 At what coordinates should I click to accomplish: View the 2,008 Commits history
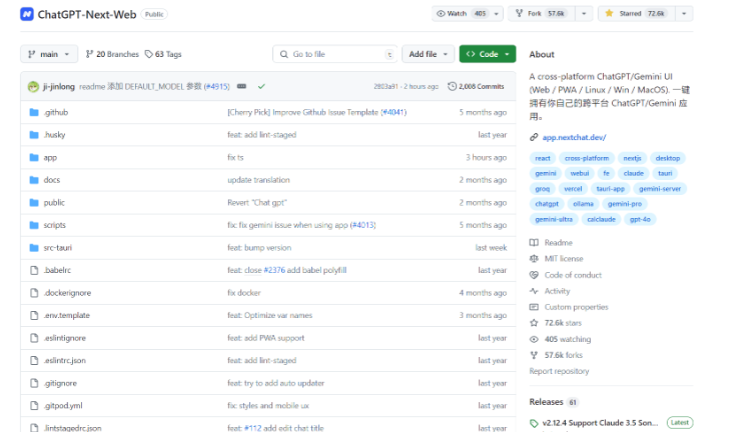click(x=476, y=87)
